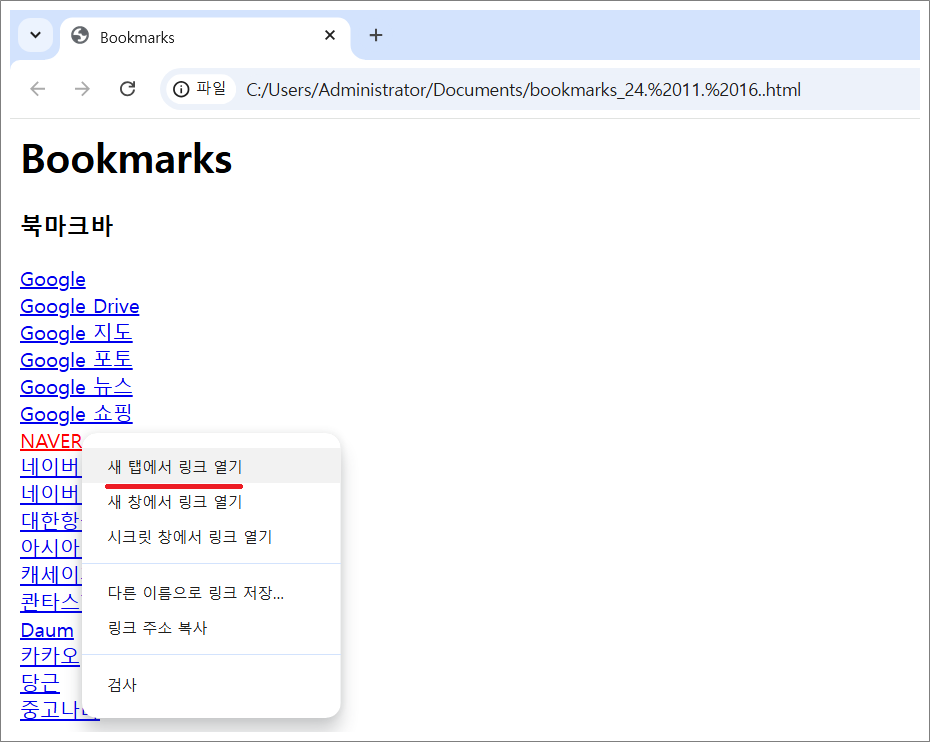Choose 시크릿 창에서 링크 열기
This screenshot has width=930, height=742.
(211, 537)
